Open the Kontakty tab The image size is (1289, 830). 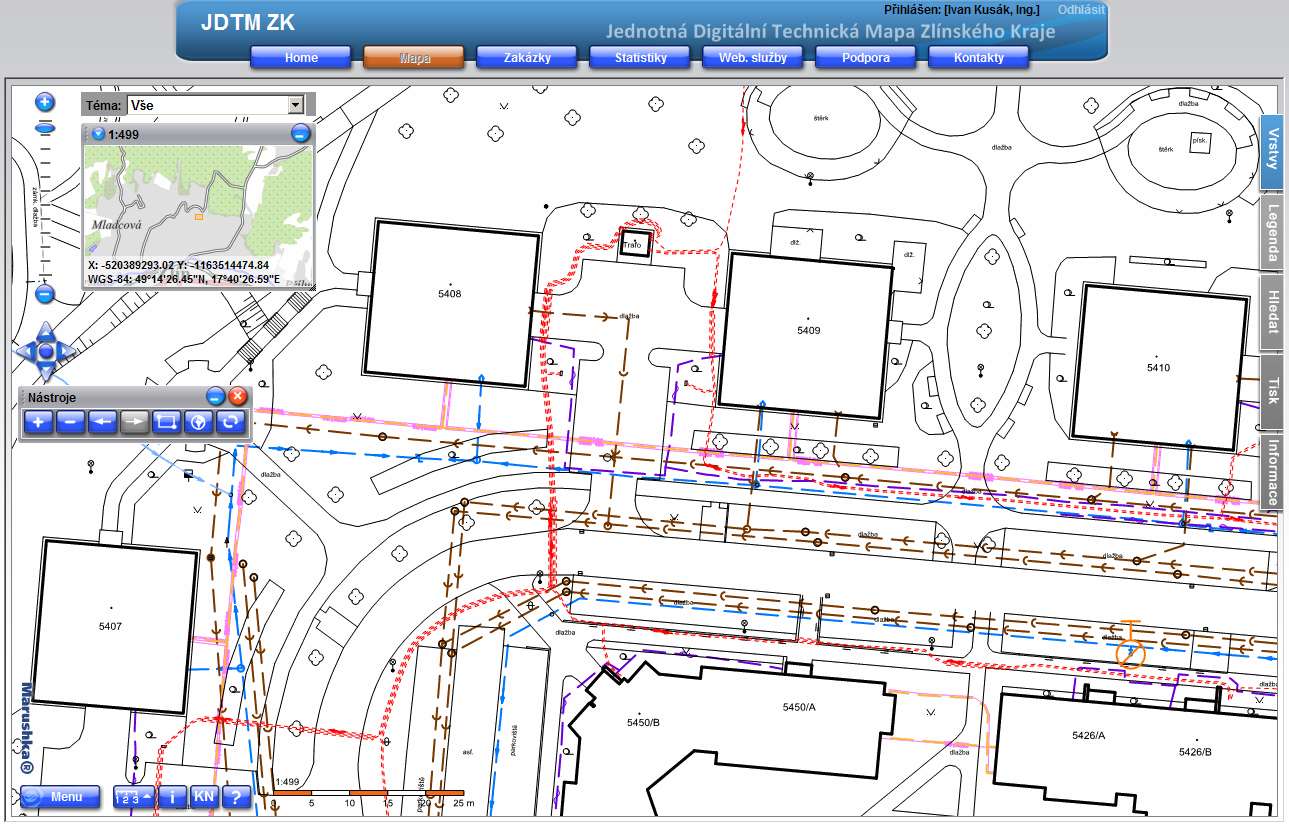coord(979,58)
